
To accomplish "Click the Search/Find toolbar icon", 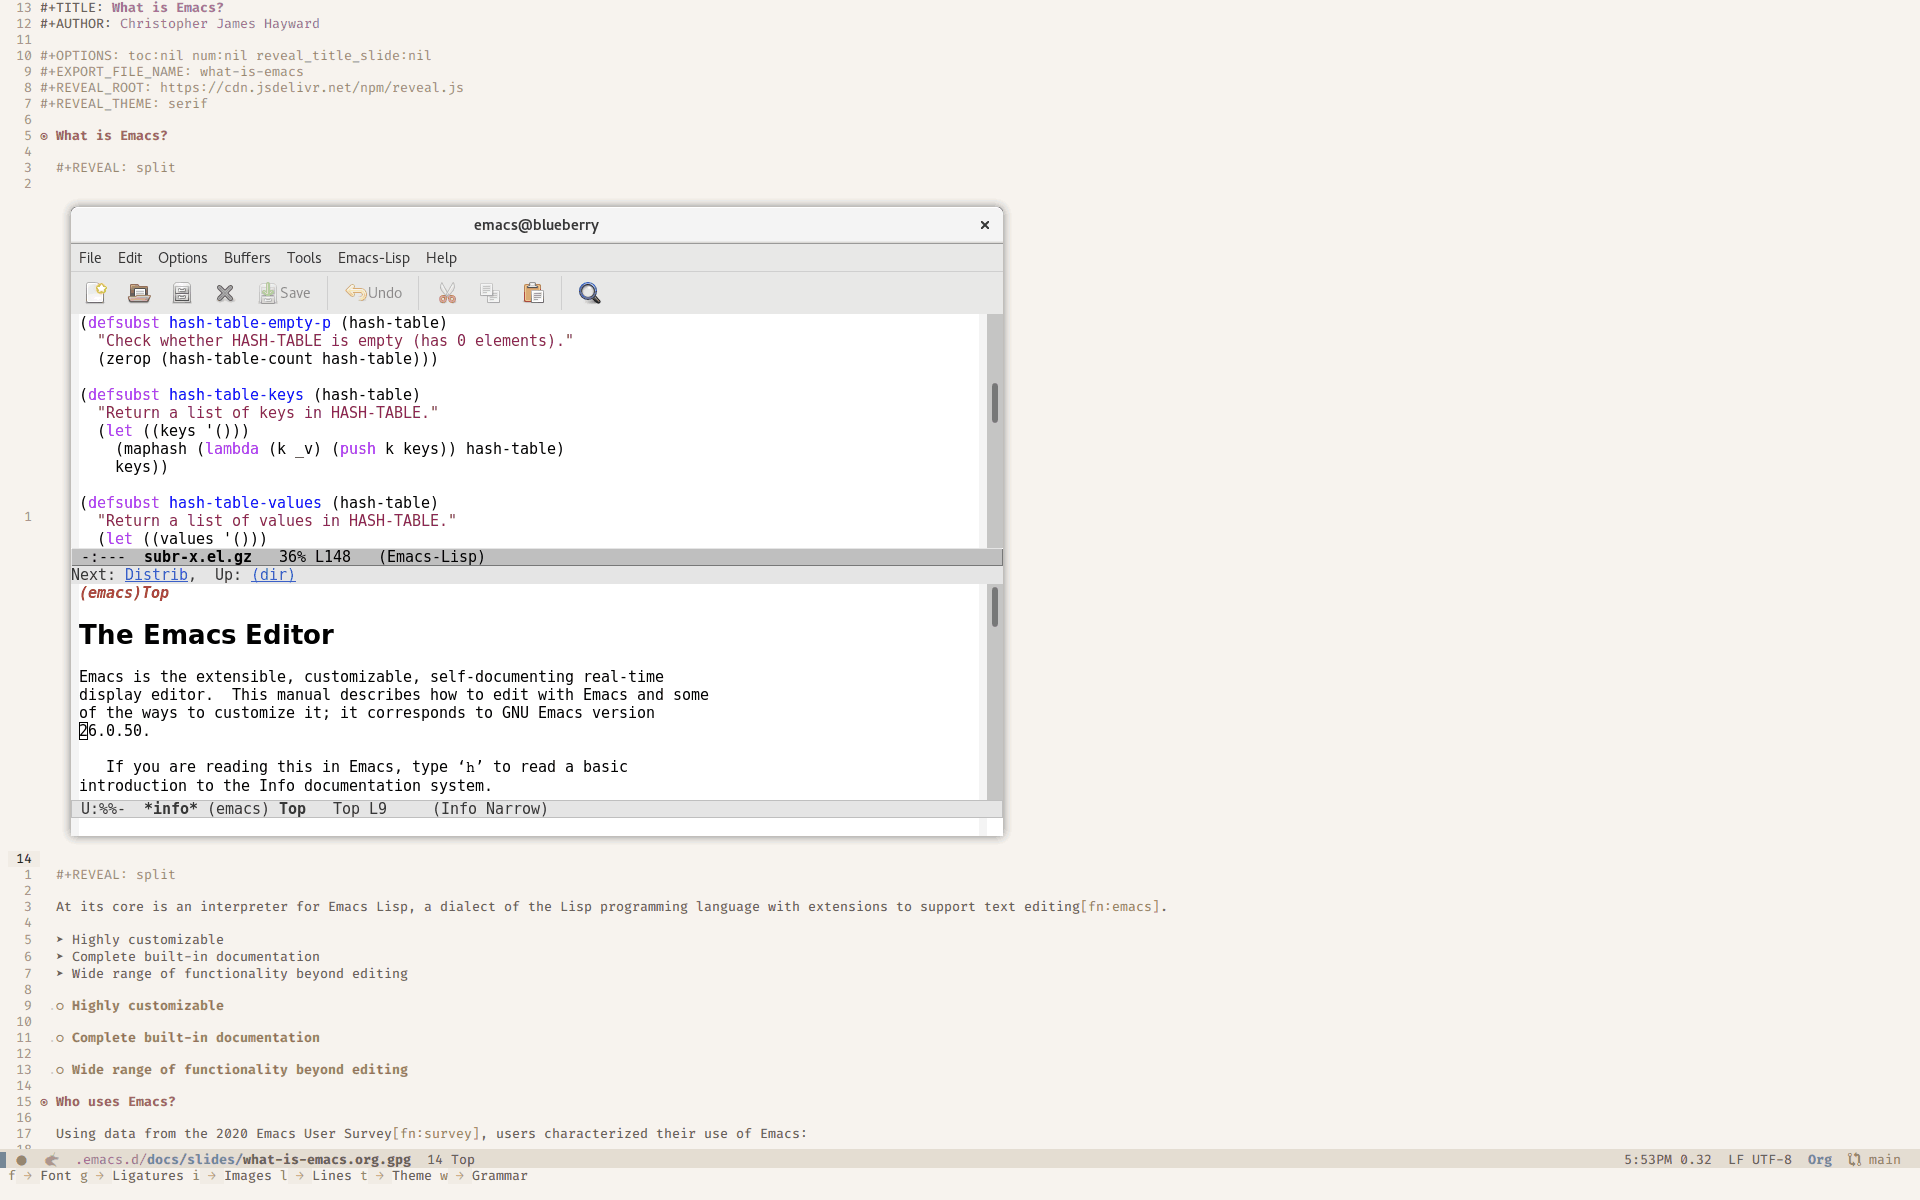I will tap(589, 293).
